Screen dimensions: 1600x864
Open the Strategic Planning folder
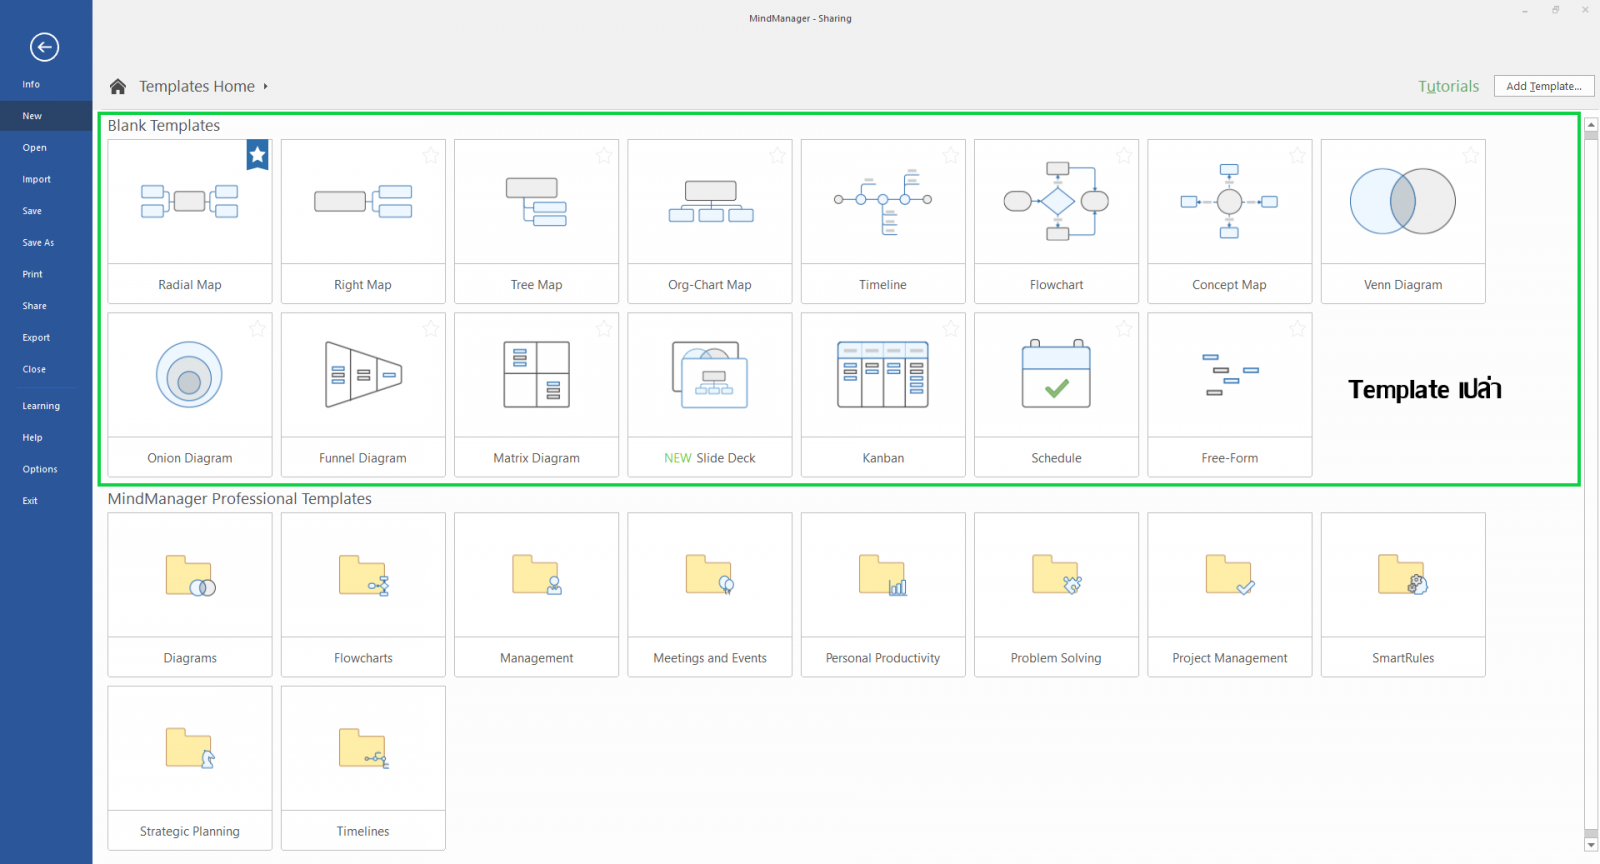coord(190,768)
